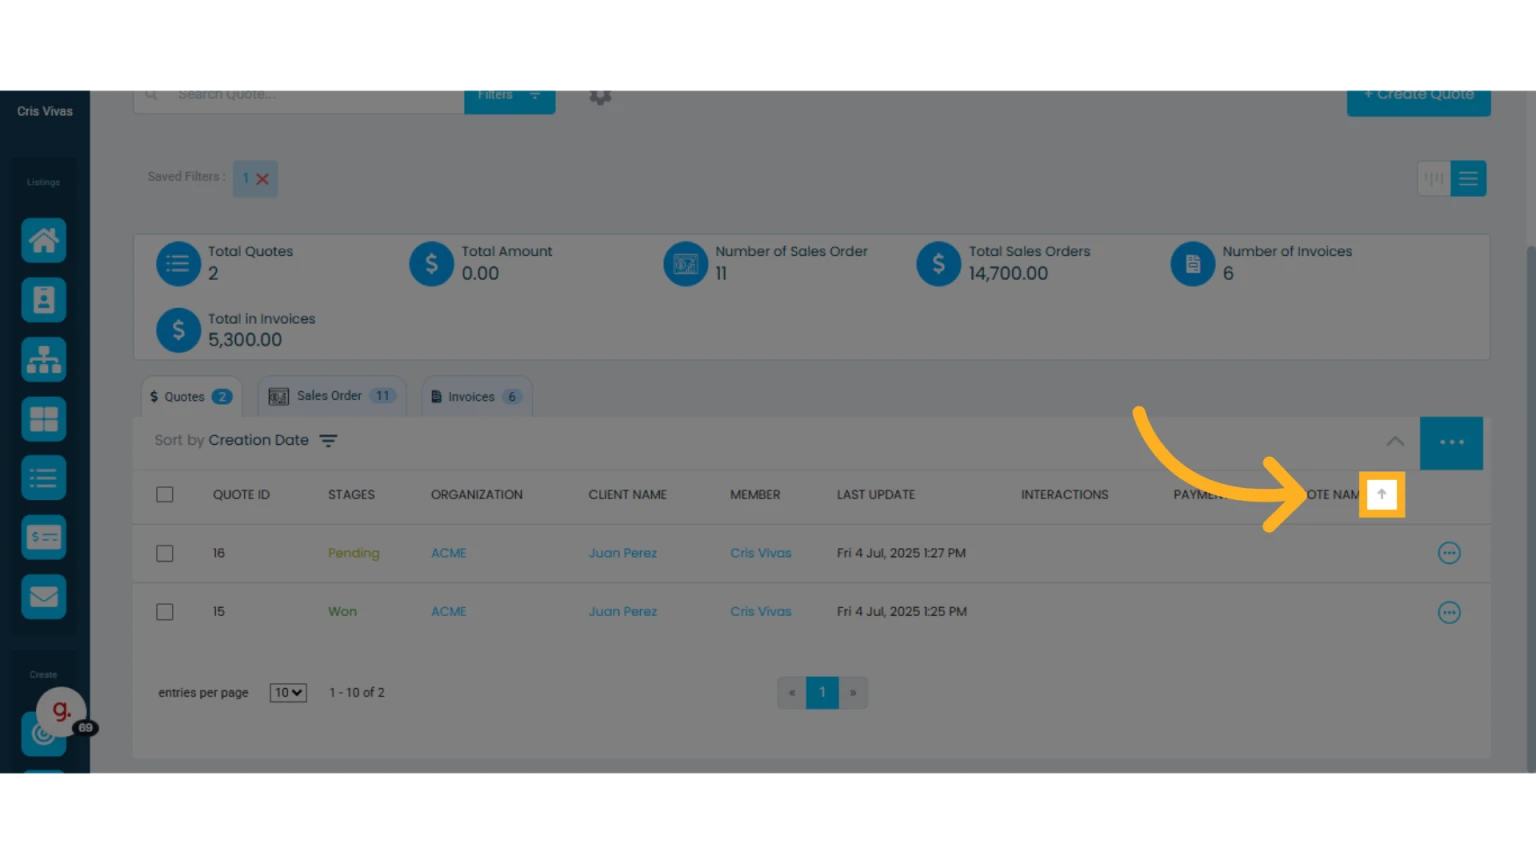The image size is (1536, 864).
Task: Go to next page in pagination
Action: coord(853,693)
